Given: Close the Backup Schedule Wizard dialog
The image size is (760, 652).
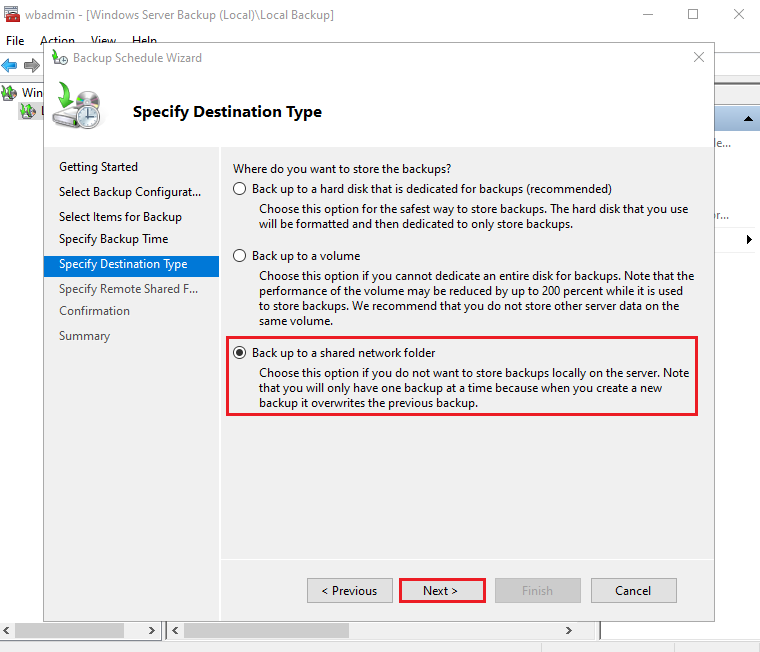Looking at the screenshot, I should click(x=699, y=58).
